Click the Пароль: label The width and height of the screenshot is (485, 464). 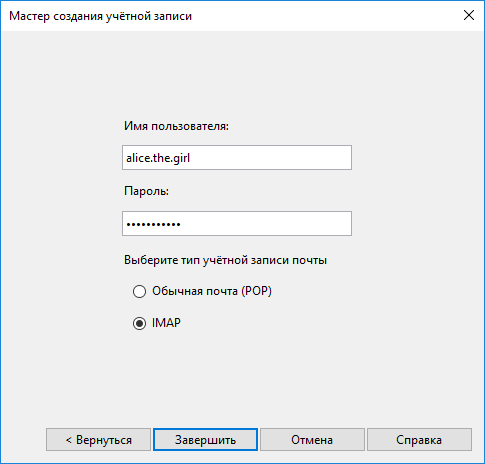146,191
